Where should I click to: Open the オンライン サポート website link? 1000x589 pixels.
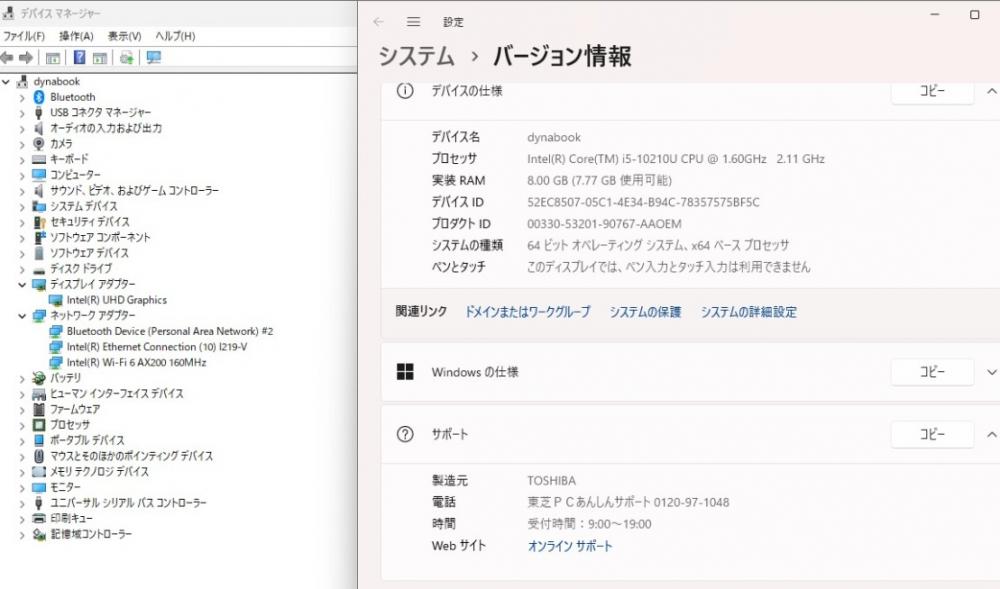click(x=570, y=546)
